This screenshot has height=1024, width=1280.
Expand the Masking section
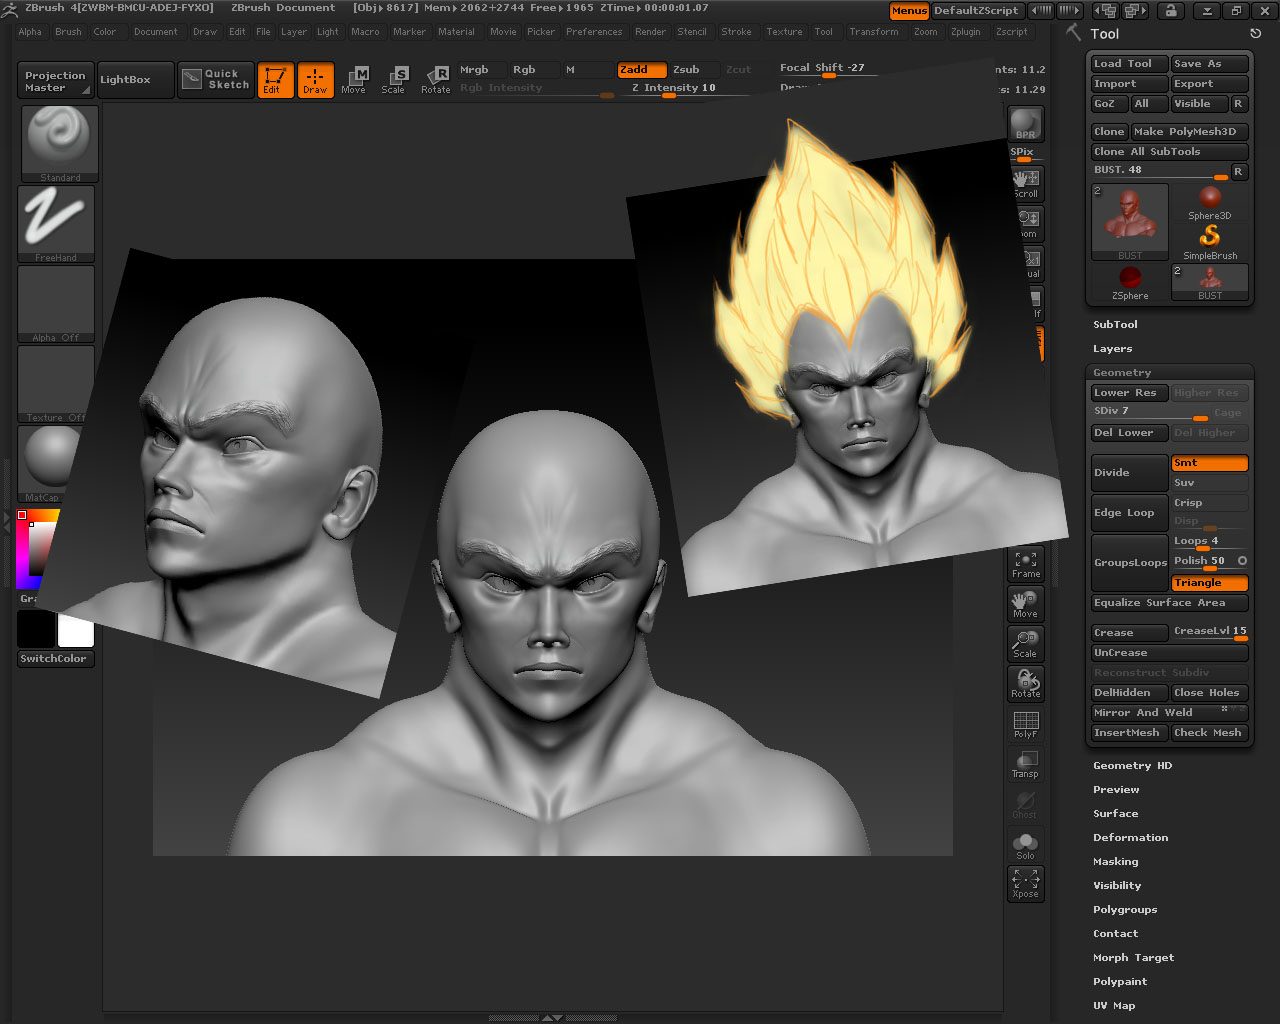[1115, 862]
